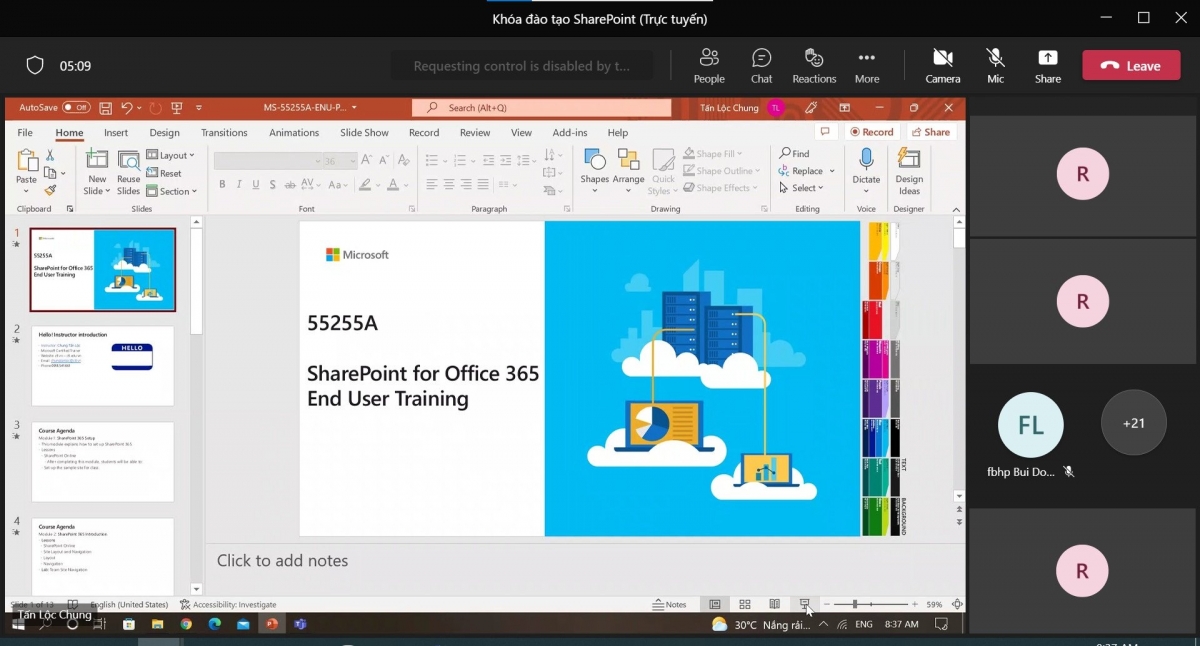Viewport: 1200px width, 646px height.
Task: Switch to the Design tab
Action: pyautogui.click(x=165, y=132)
